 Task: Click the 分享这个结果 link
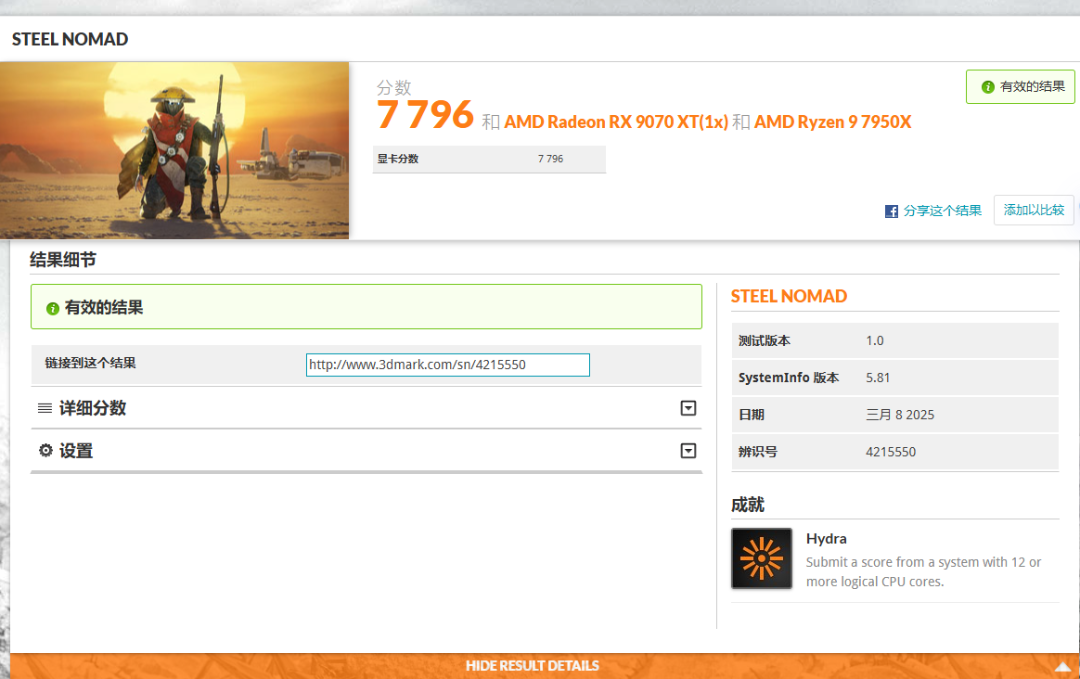[942, 211]
